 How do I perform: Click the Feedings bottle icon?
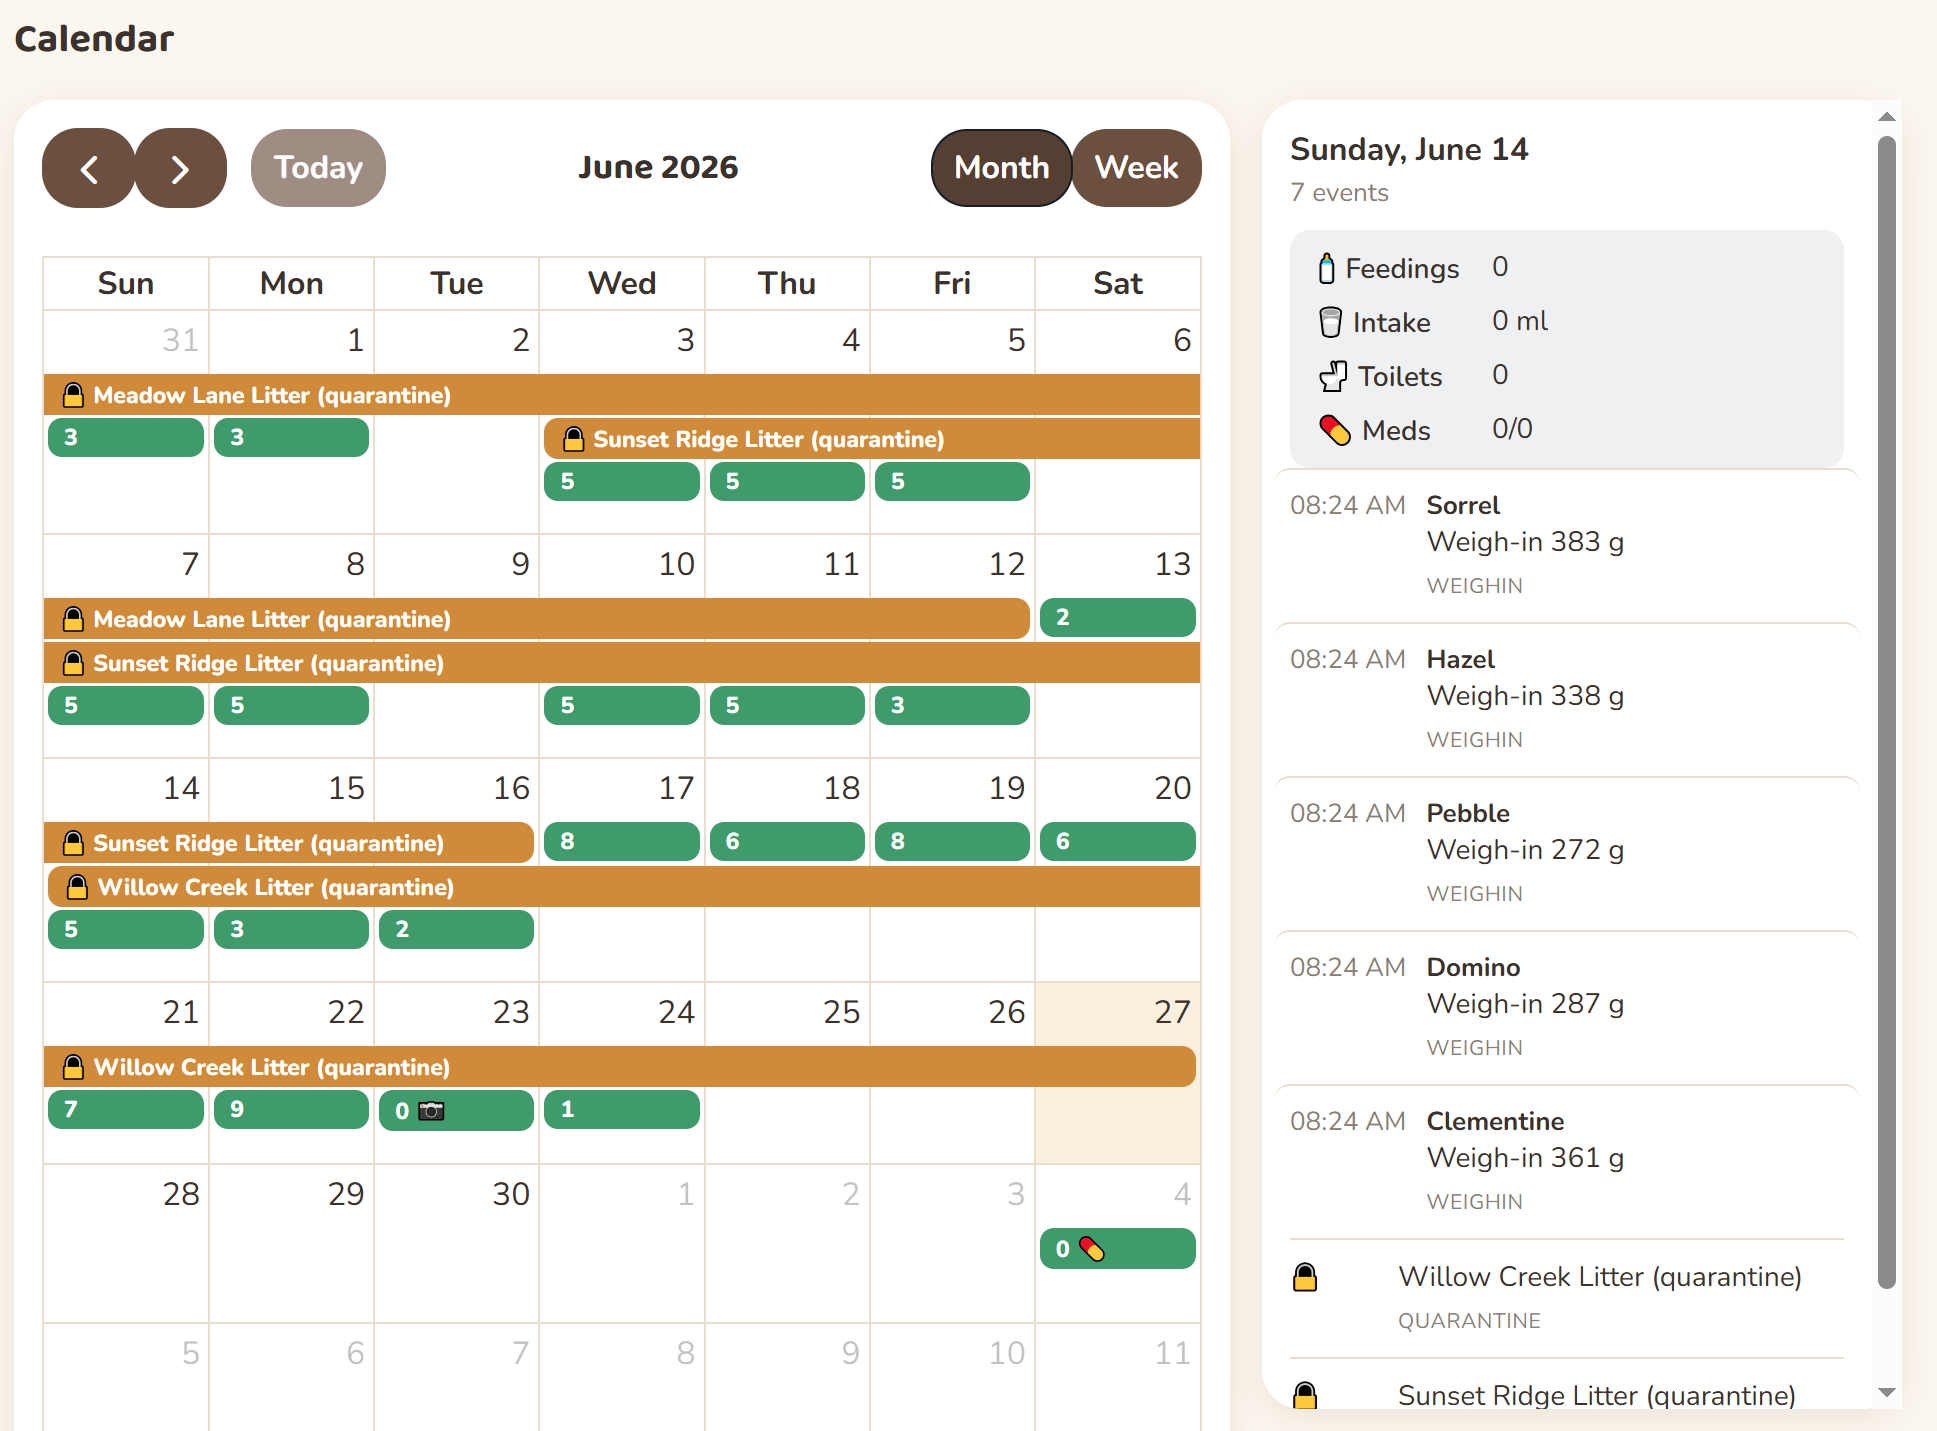pos(1326,268)
